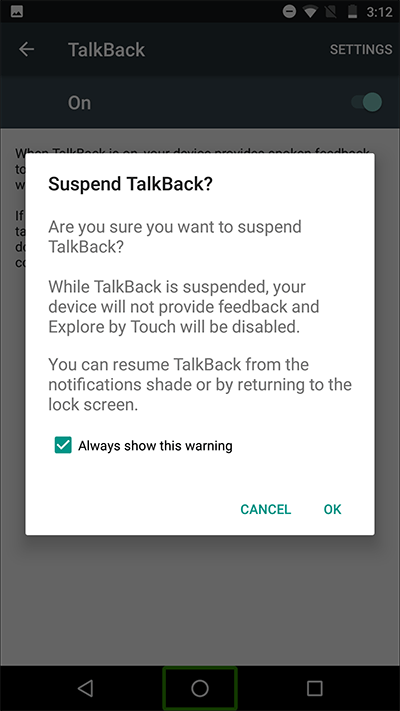
Task: Tap the TalkBack title in header
Action: 107,49
